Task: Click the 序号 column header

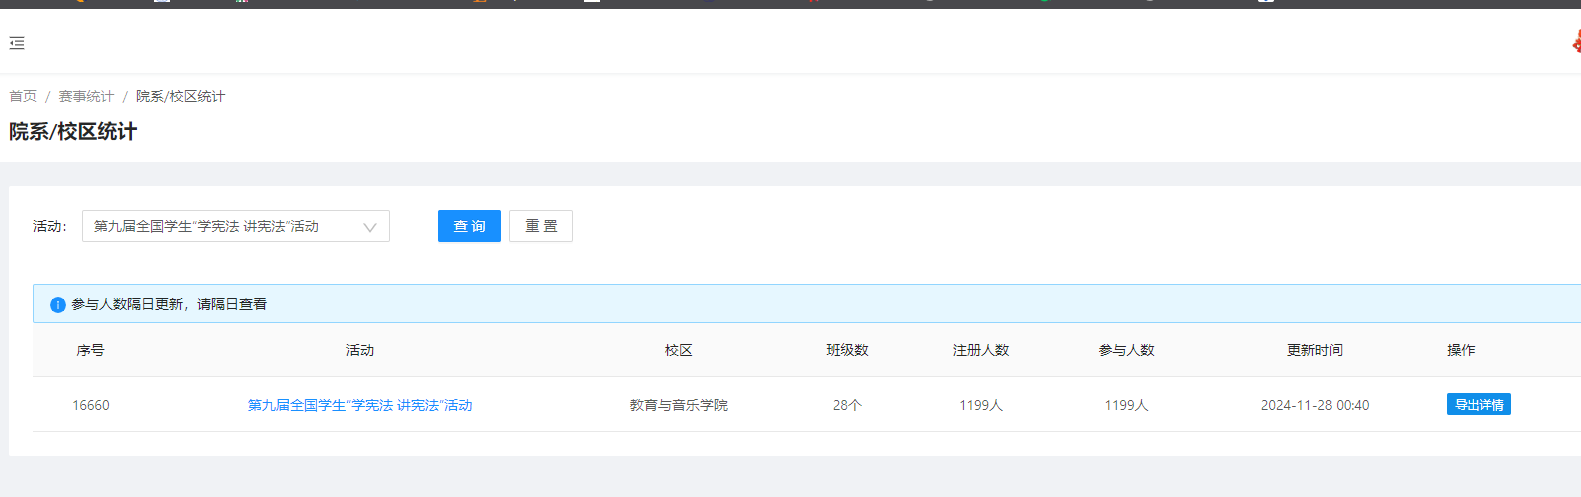Action: coord(91,350)
